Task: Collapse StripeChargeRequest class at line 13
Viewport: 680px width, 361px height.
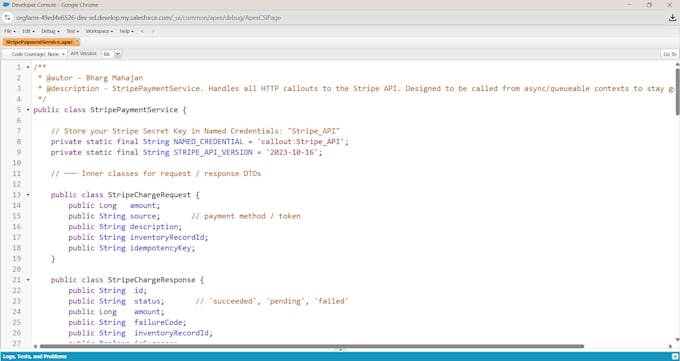Action: pos(28,195)
